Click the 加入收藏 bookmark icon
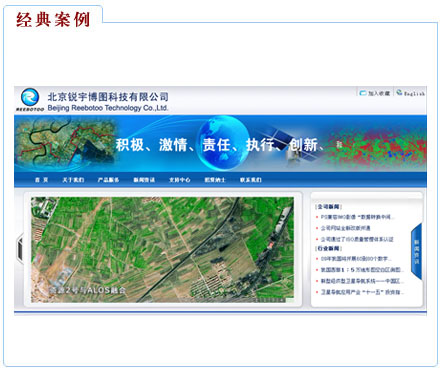The height and width of the screenshot is (371, 442). [363, 93]
